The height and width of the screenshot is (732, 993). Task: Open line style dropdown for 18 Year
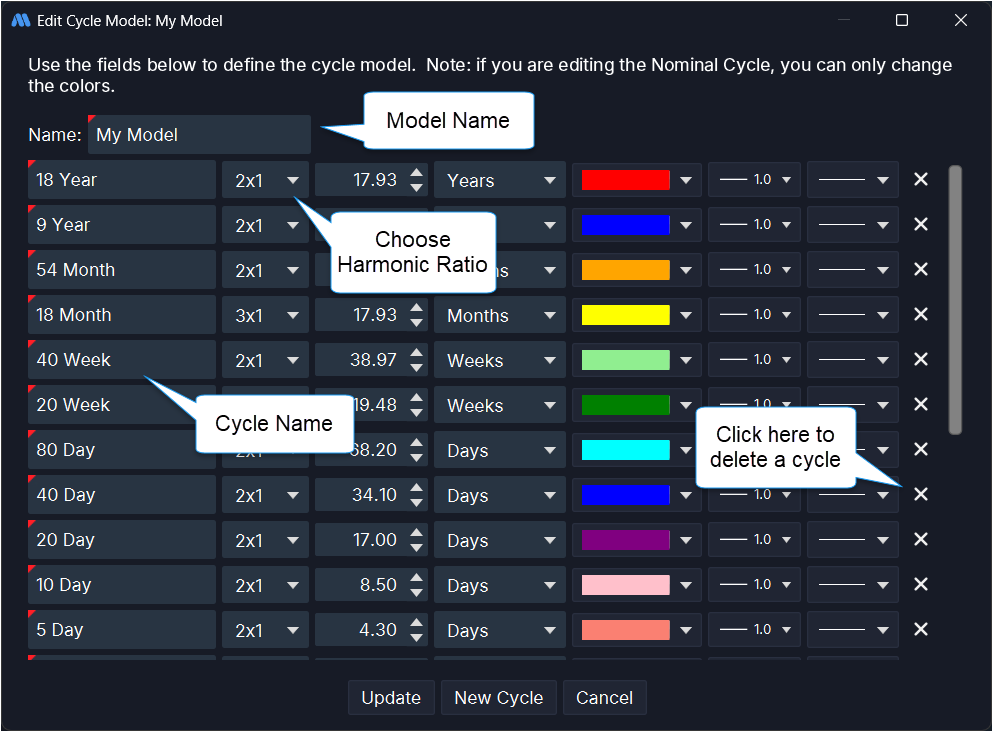coord(852,181)
